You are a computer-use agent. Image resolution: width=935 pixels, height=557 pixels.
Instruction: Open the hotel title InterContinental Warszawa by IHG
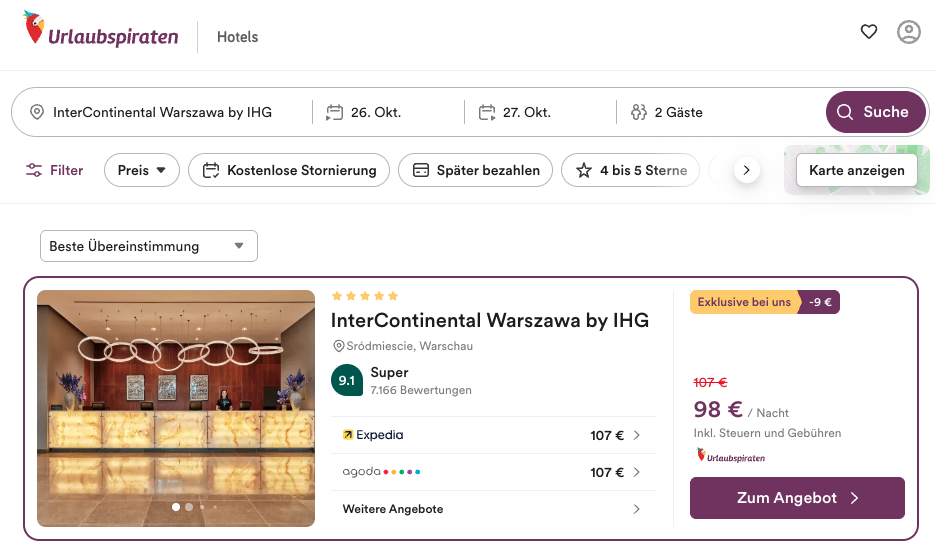tap(490, 320)
